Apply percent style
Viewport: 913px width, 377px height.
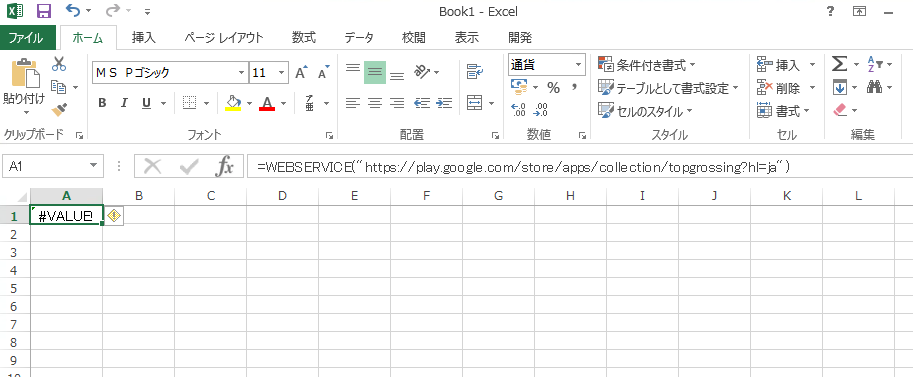(553, 88)
